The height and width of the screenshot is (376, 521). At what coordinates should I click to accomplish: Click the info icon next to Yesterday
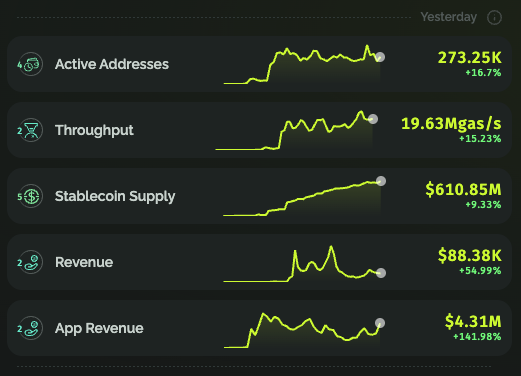494,17
